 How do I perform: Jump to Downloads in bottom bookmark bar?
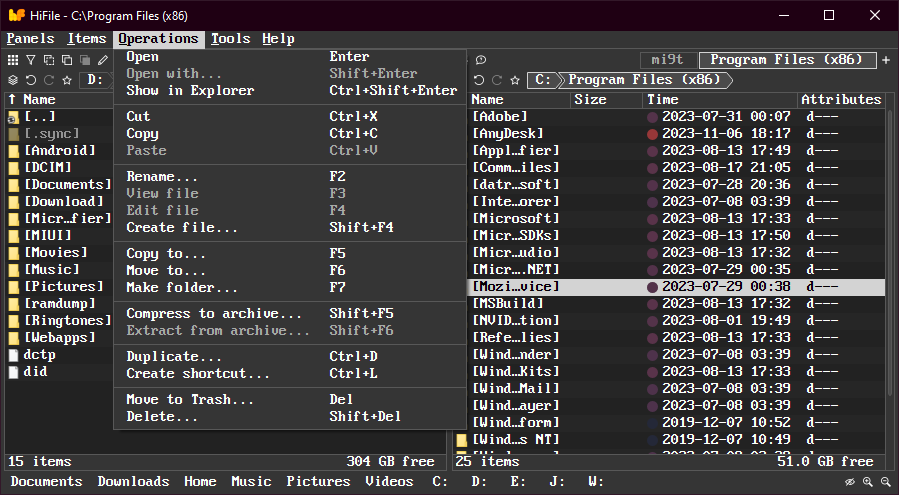133,482
